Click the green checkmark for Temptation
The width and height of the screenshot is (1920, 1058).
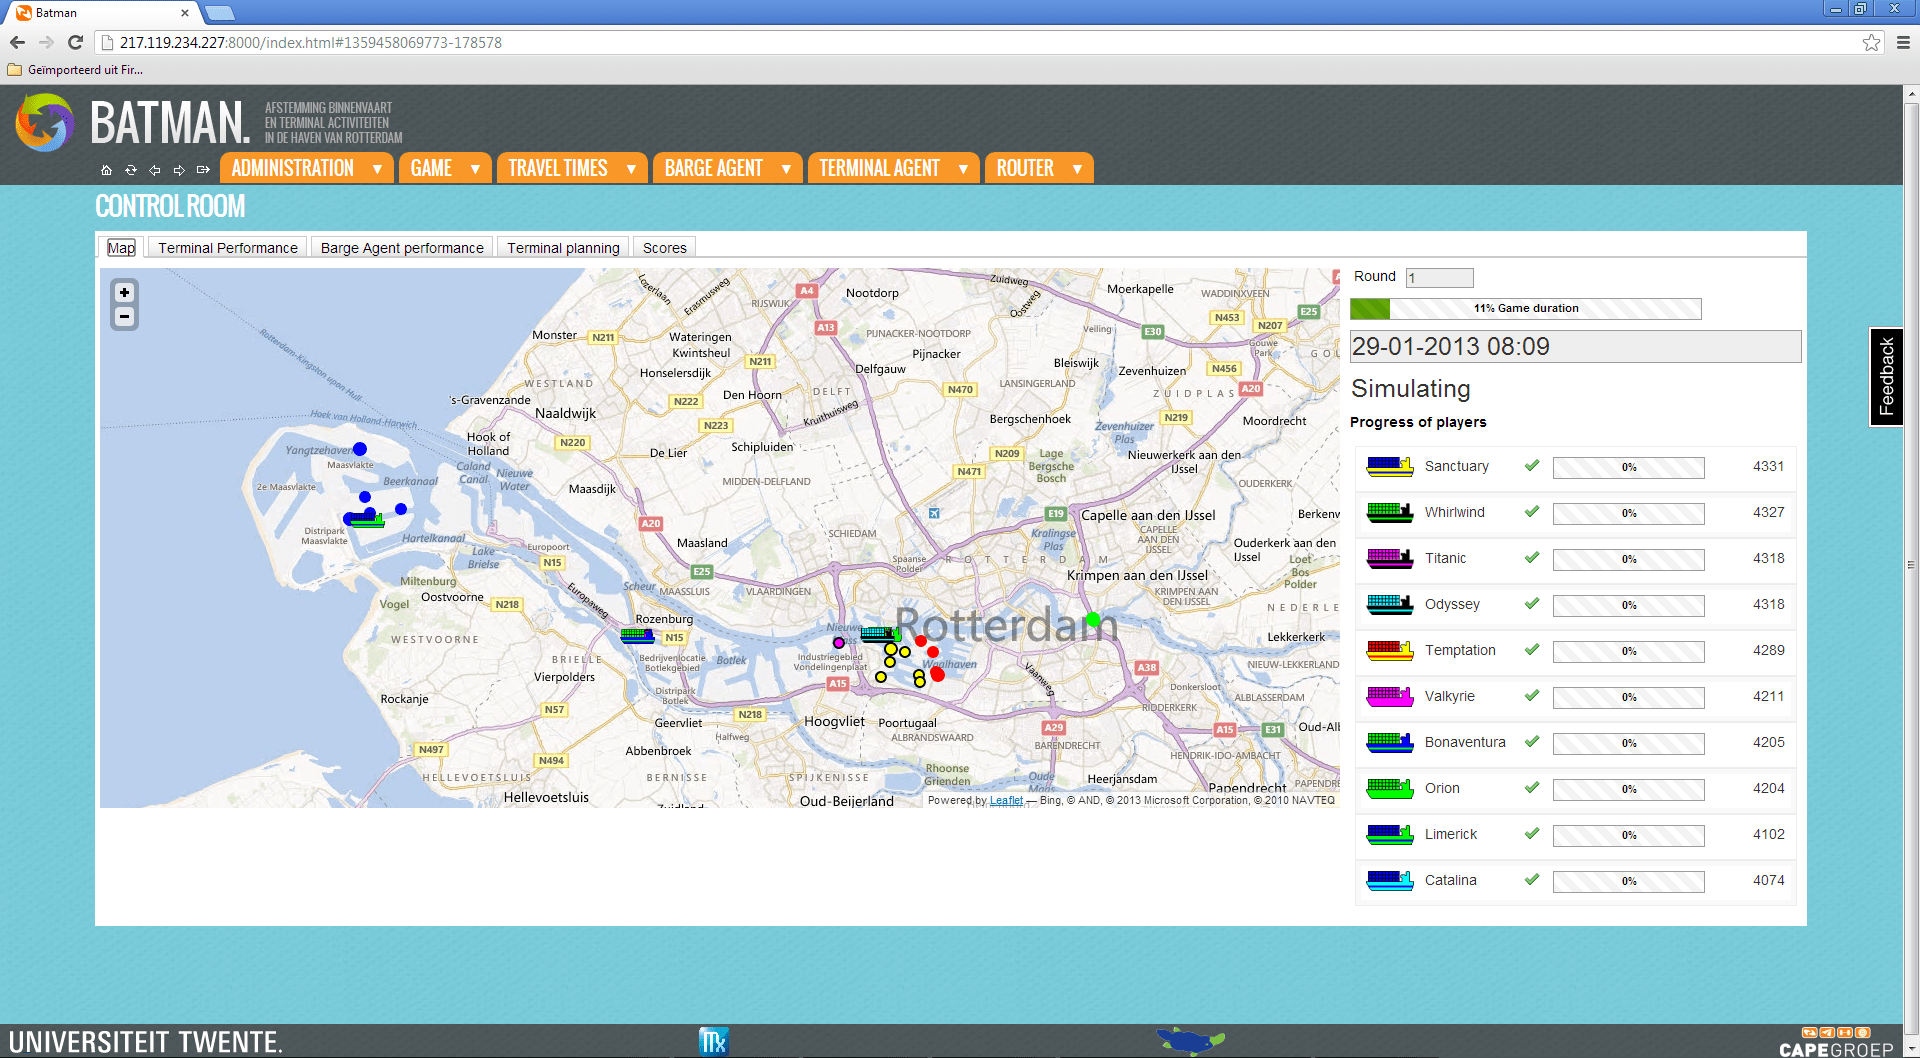pyautogui.click(x=1532, y=649)
